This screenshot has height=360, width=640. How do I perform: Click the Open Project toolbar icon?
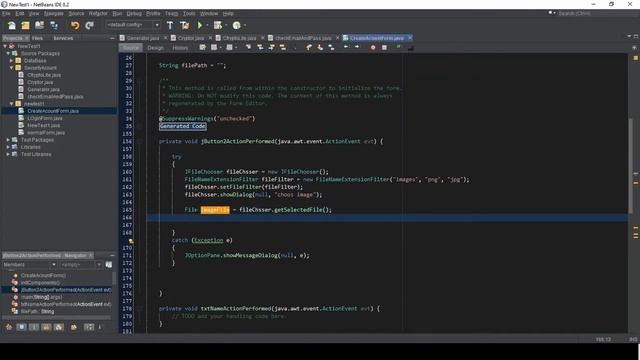[x=39, y=25]
